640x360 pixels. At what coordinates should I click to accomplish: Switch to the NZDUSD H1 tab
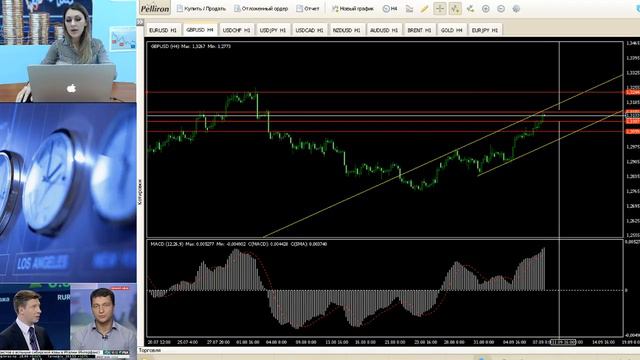click(346, 30)
